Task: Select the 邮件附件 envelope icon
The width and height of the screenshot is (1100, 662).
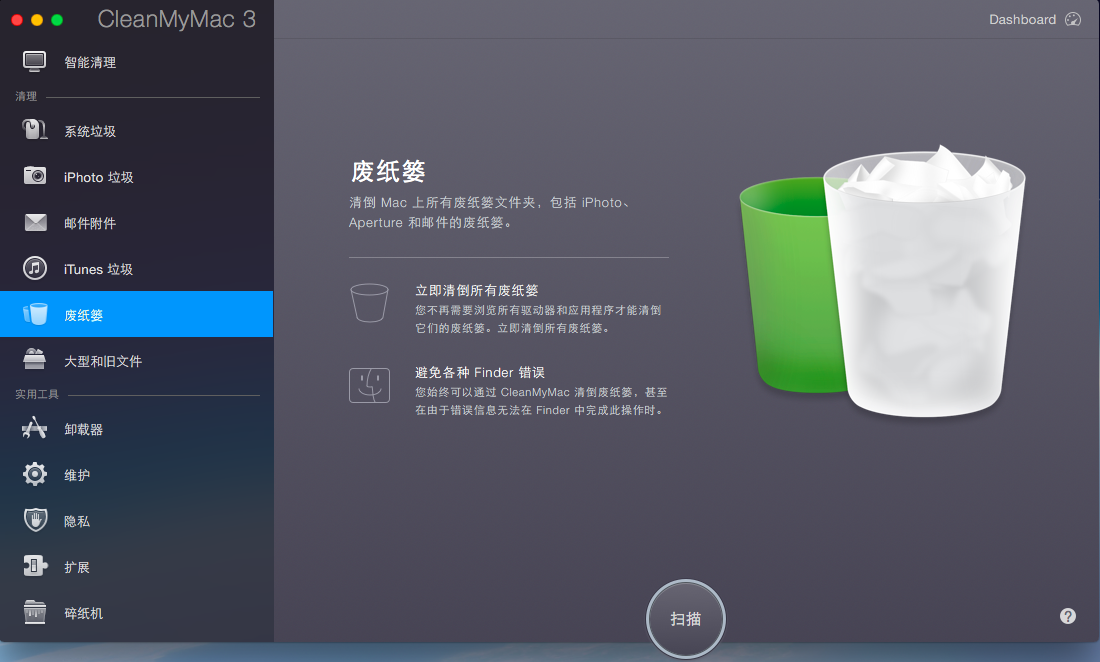Action: (x=35, y=222)
